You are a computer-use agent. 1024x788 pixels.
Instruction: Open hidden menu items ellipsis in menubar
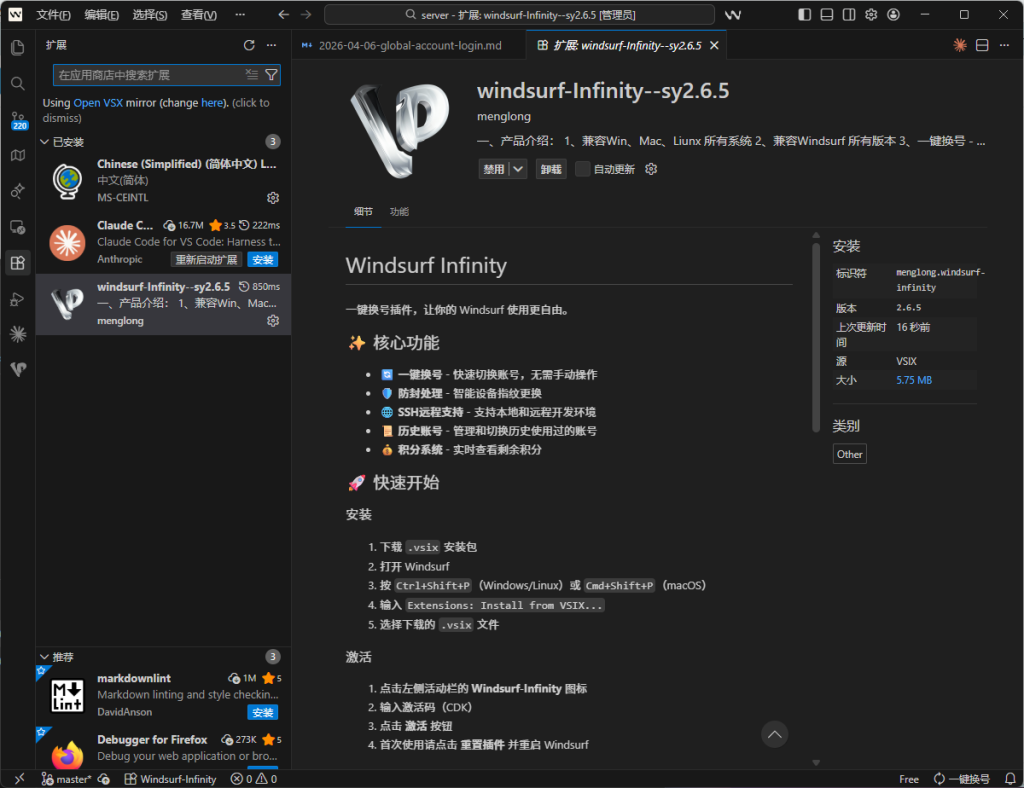click(240, 14)
